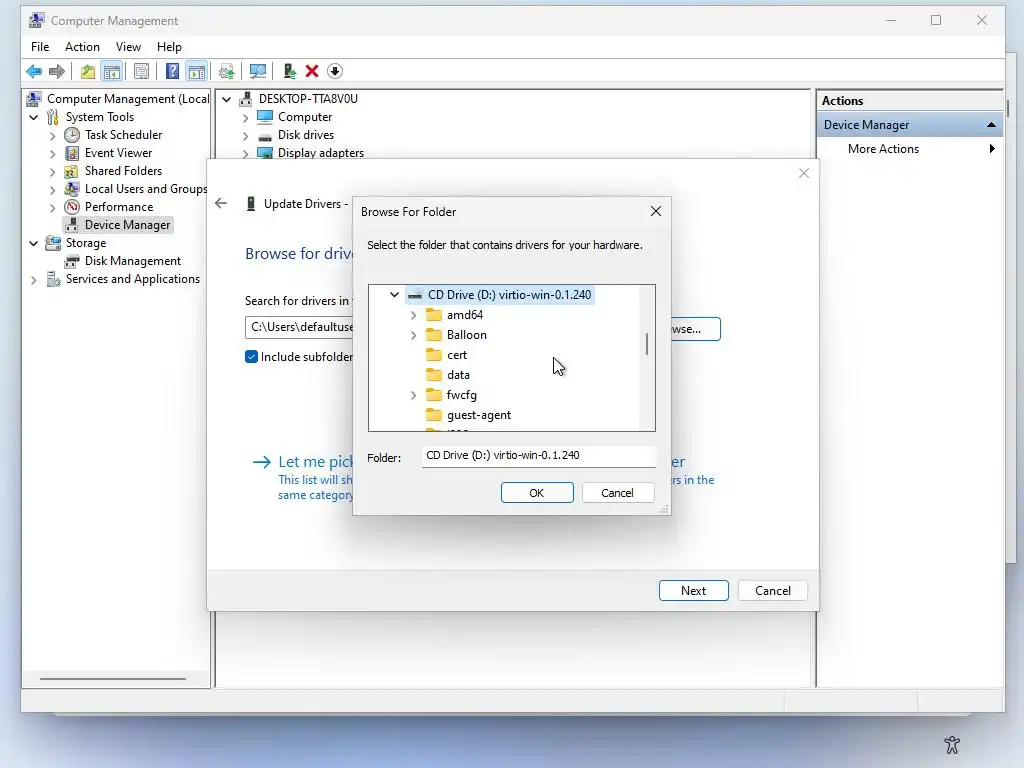
Task: Select the amd64 folder
Action: pyautogui.click(x=465, y=315)
